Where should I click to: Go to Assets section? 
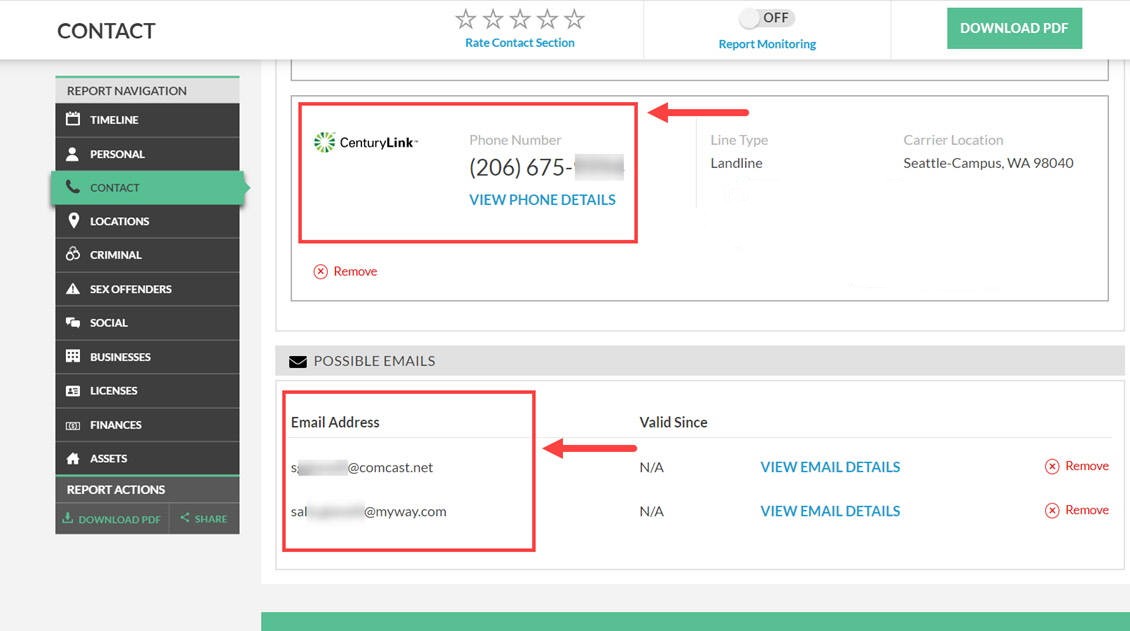147,458
